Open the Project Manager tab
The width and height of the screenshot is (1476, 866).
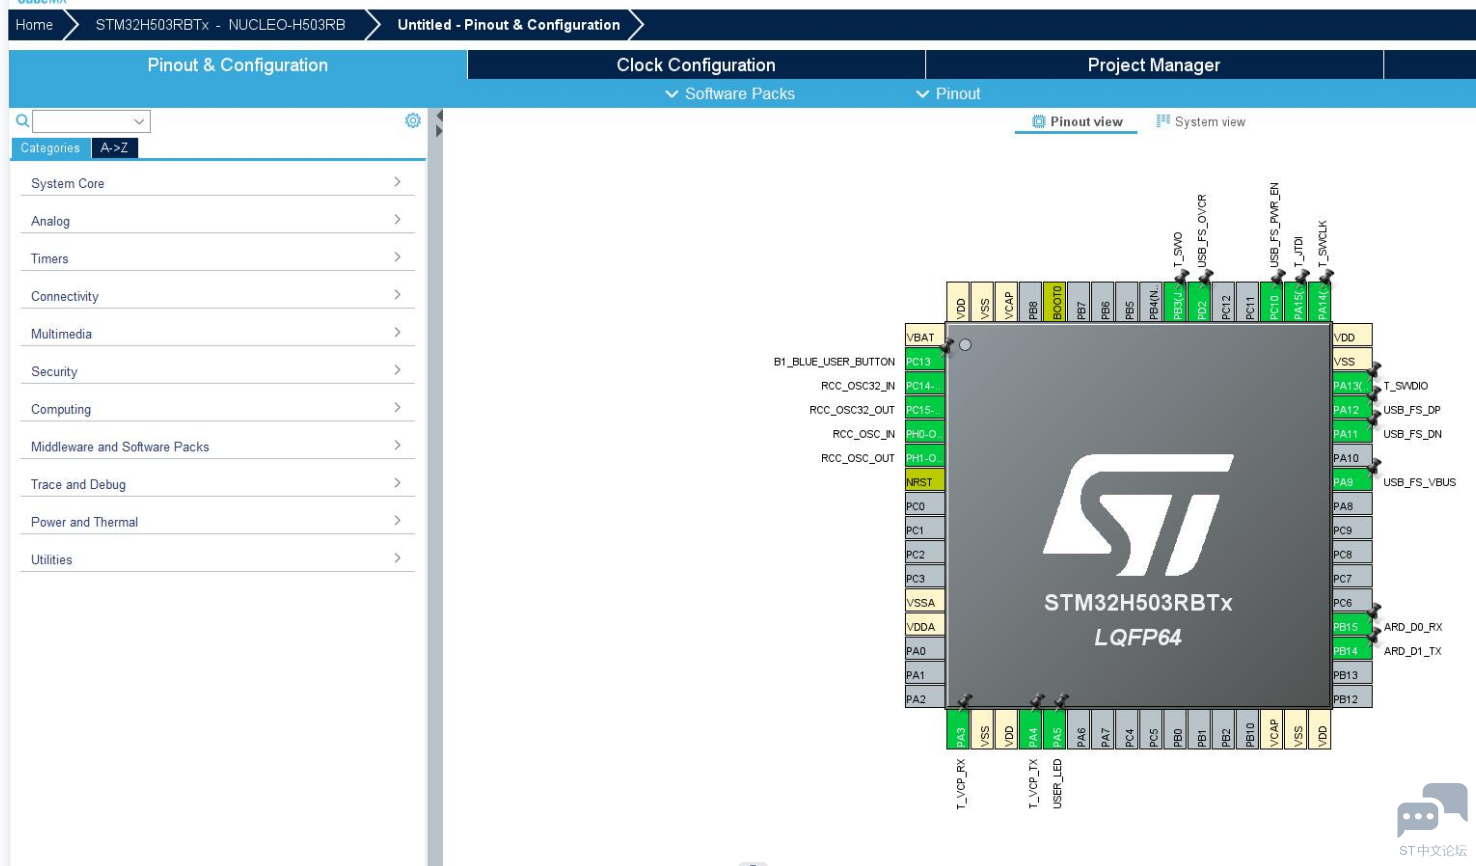pyautogui.click(x=1154, y=65)
